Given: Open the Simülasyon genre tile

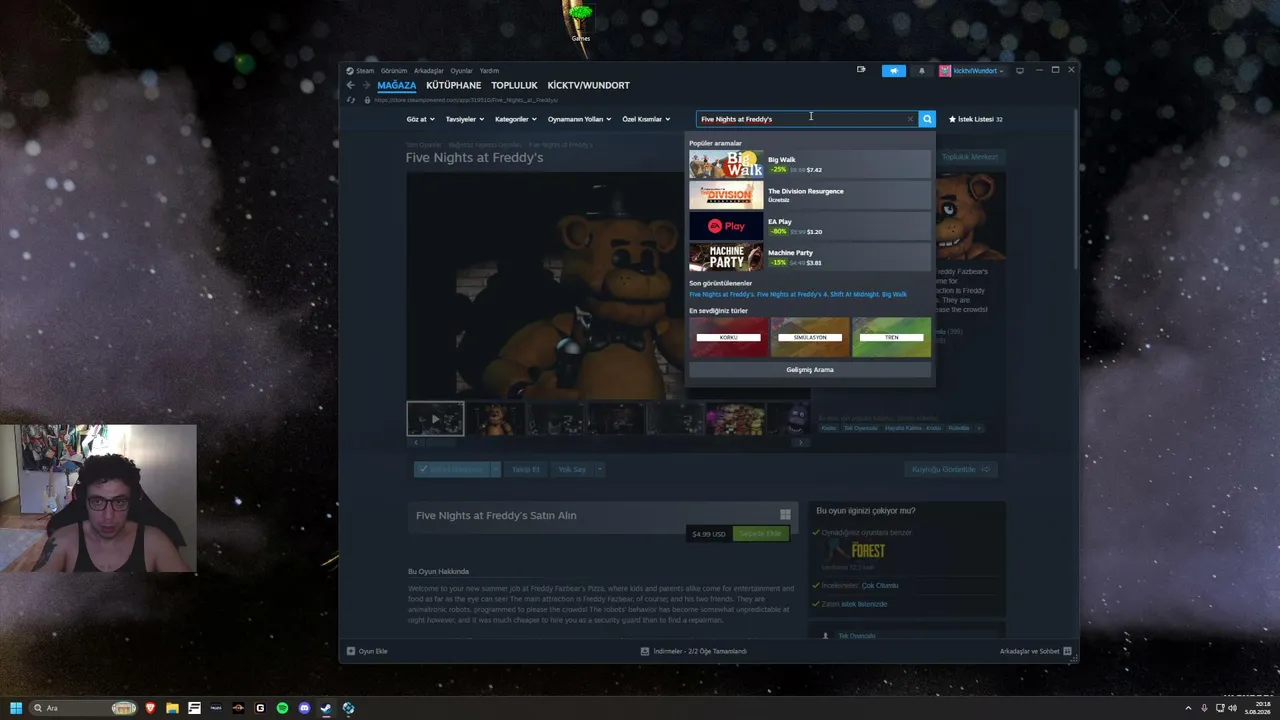Looking at the screenshot, I should pyautogui.click(x=810, y=337).
